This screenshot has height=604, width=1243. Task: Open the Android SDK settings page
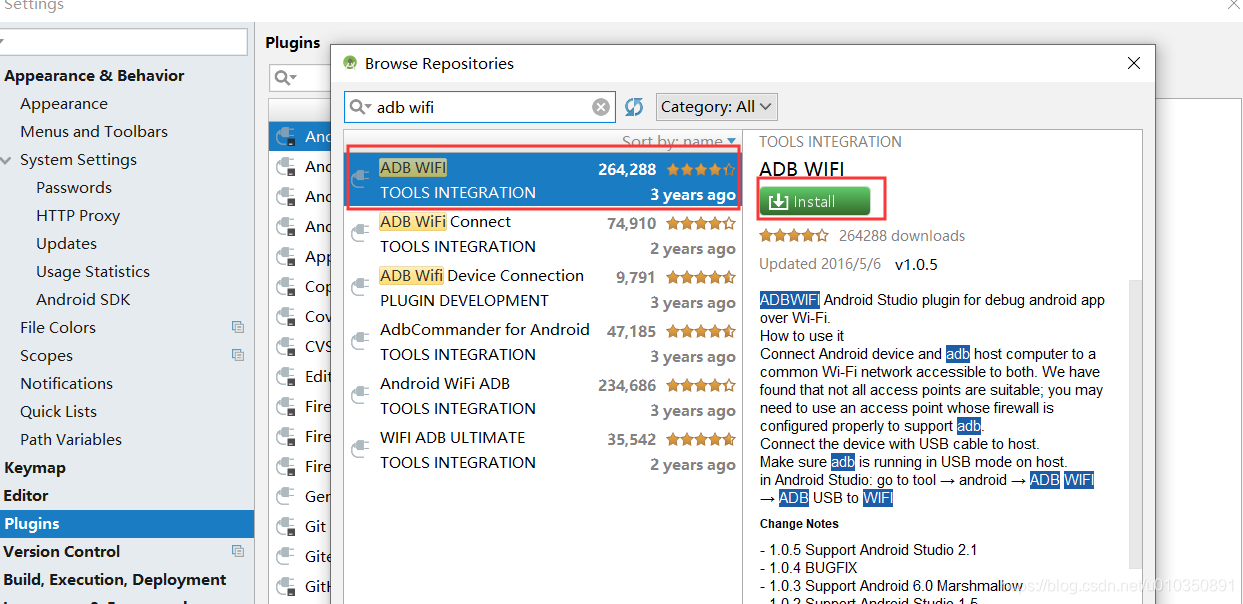coord(83,299)
